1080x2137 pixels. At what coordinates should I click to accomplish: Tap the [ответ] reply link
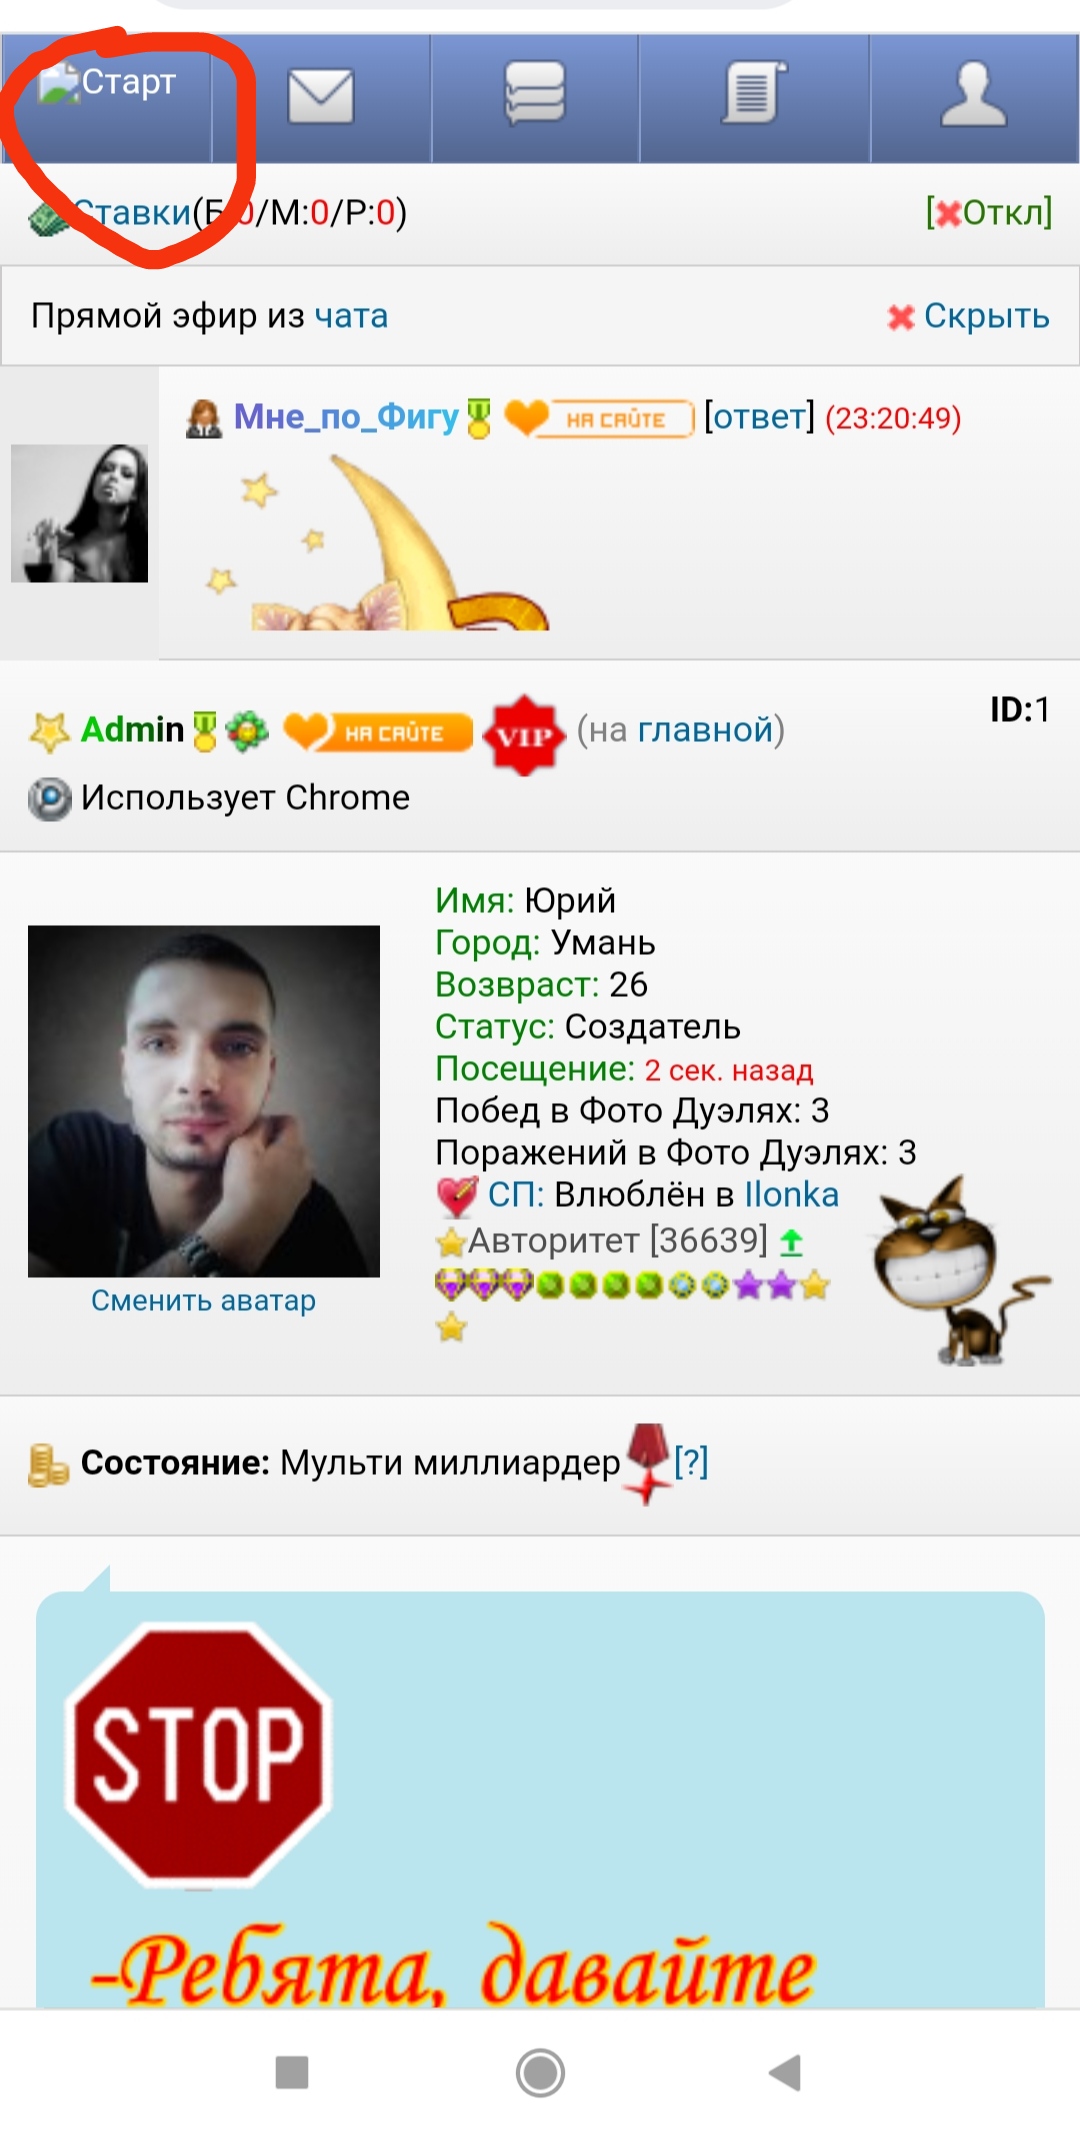click(x=760, y=416)
